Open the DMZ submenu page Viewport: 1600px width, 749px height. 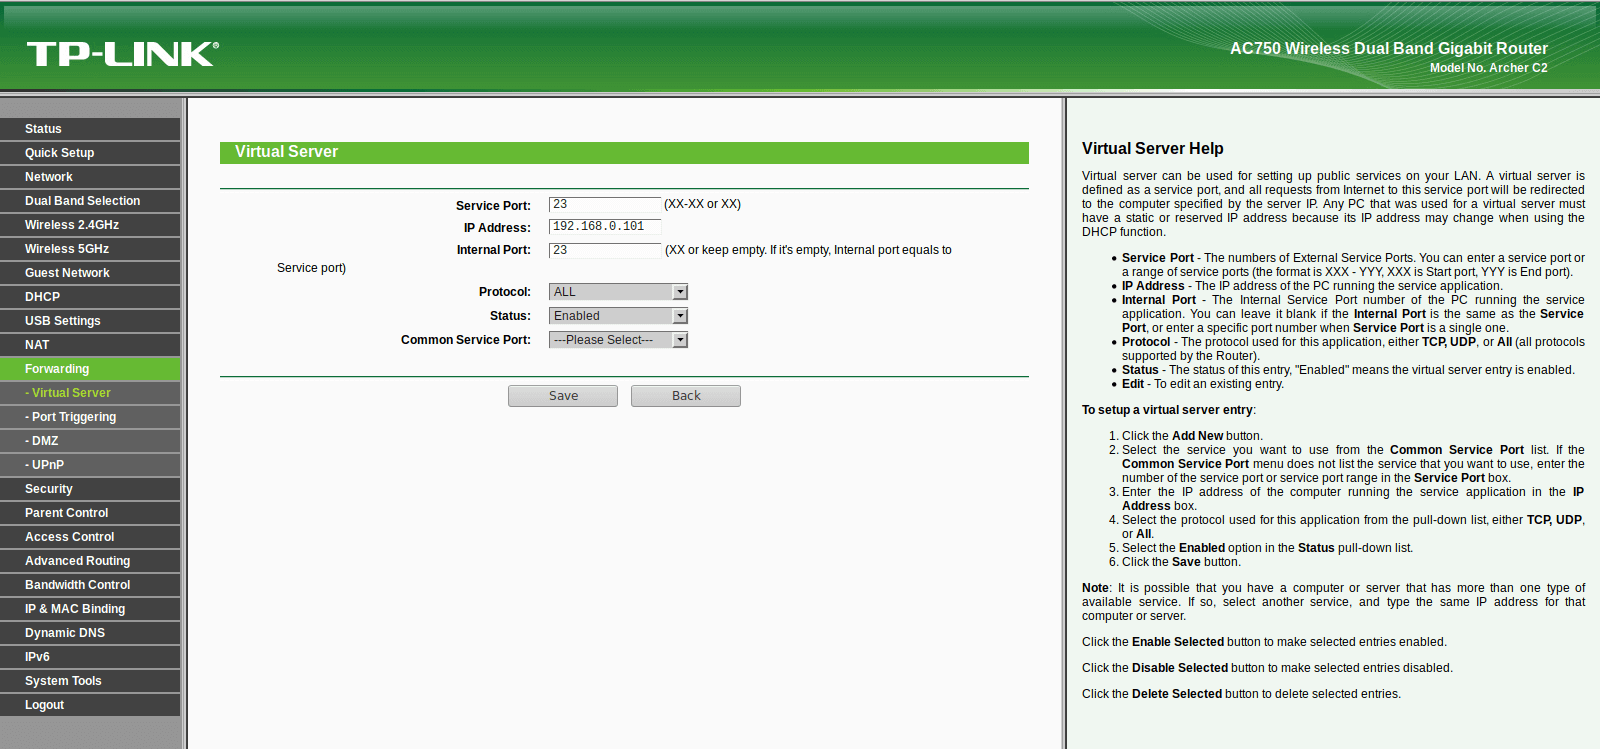point(90,441)
